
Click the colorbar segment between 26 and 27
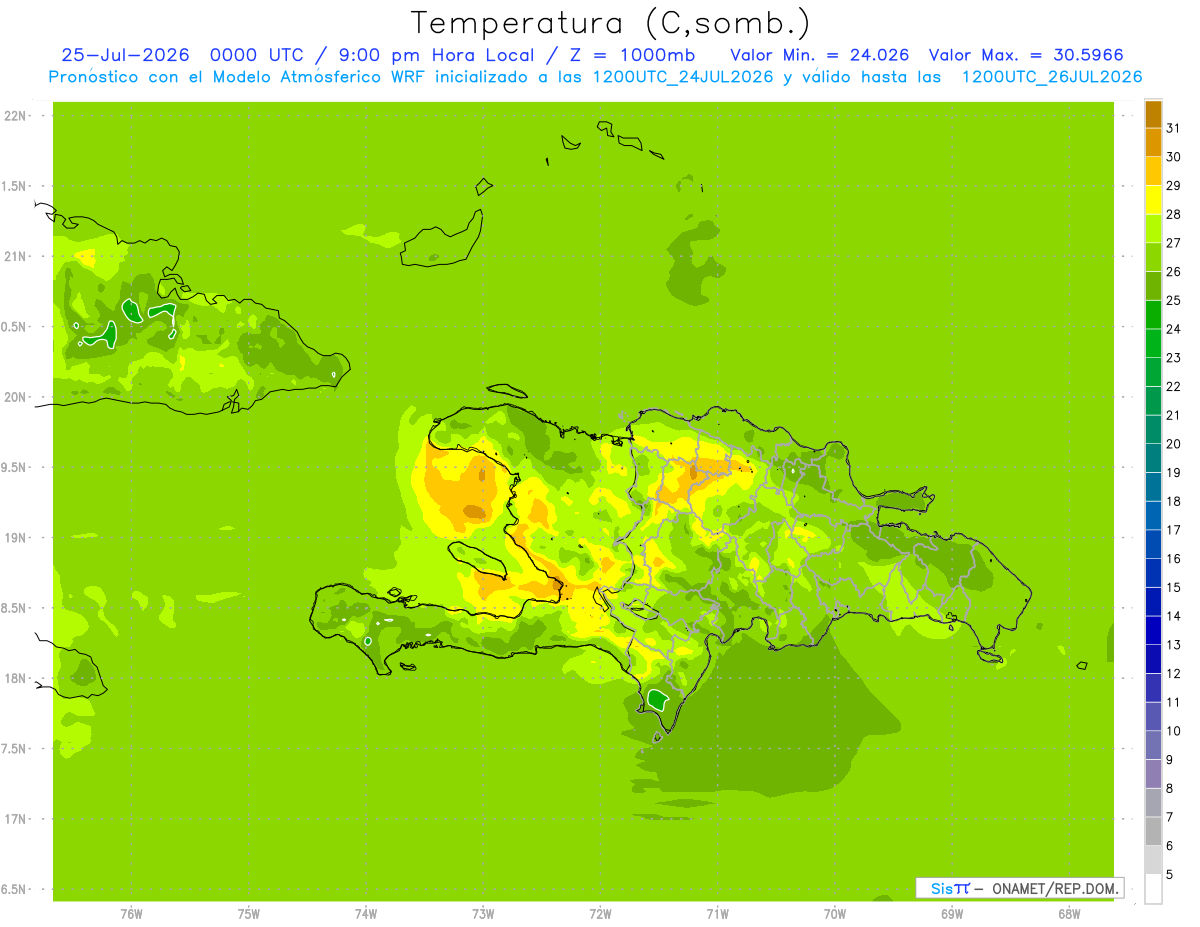(x=1153, y=257)
